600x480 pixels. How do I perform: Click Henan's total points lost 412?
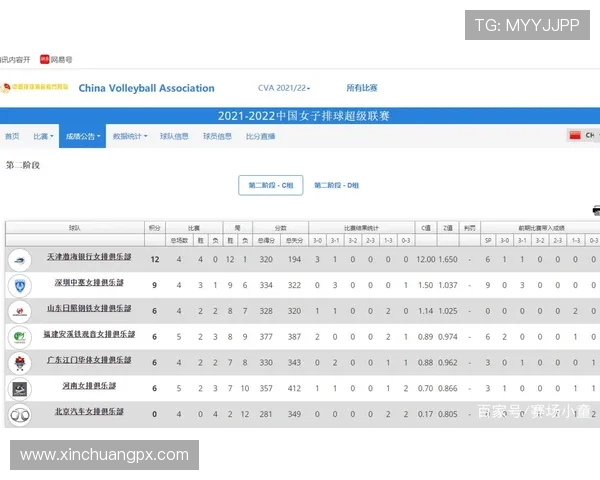[x=294, y=389]
